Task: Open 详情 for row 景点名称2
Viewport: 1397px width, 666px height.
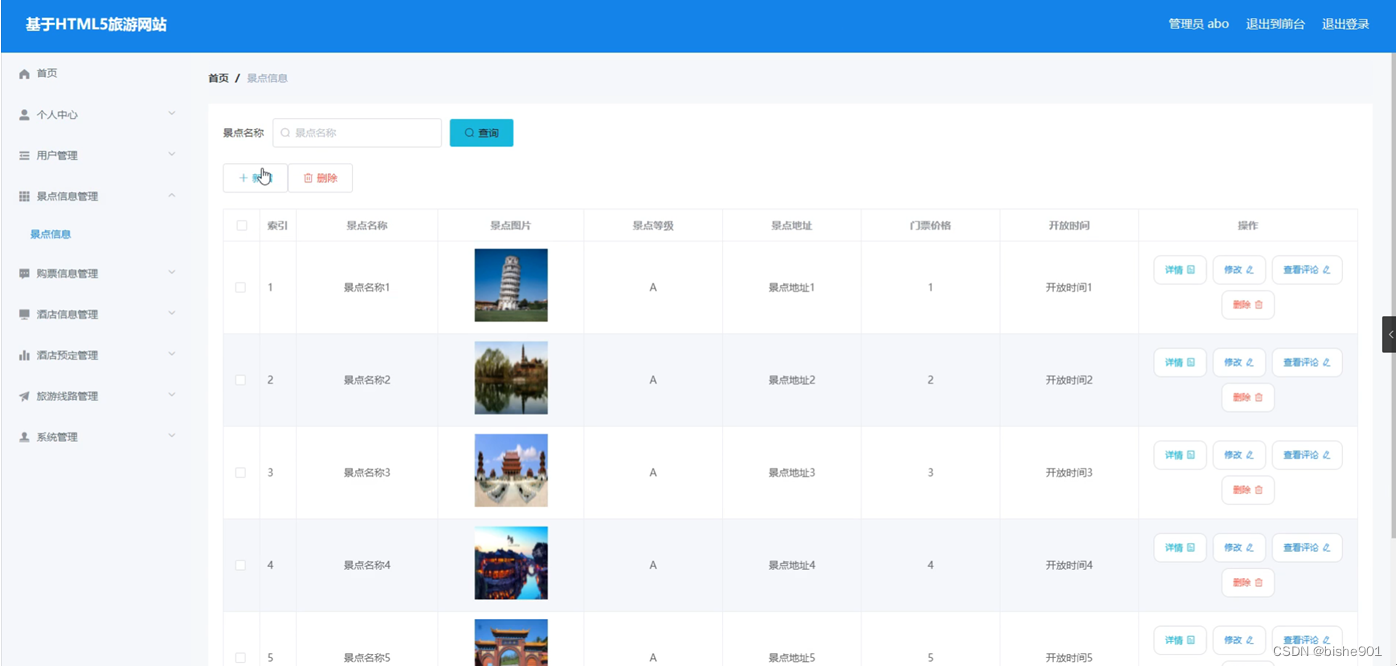Action: 1180,362
